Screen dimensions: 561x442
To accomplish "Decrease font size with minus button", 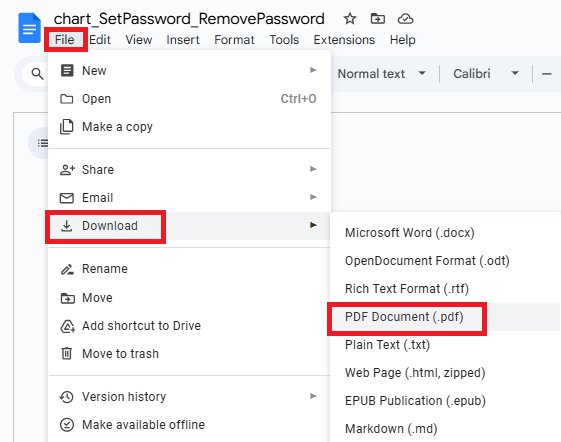I will click(546, 74).
